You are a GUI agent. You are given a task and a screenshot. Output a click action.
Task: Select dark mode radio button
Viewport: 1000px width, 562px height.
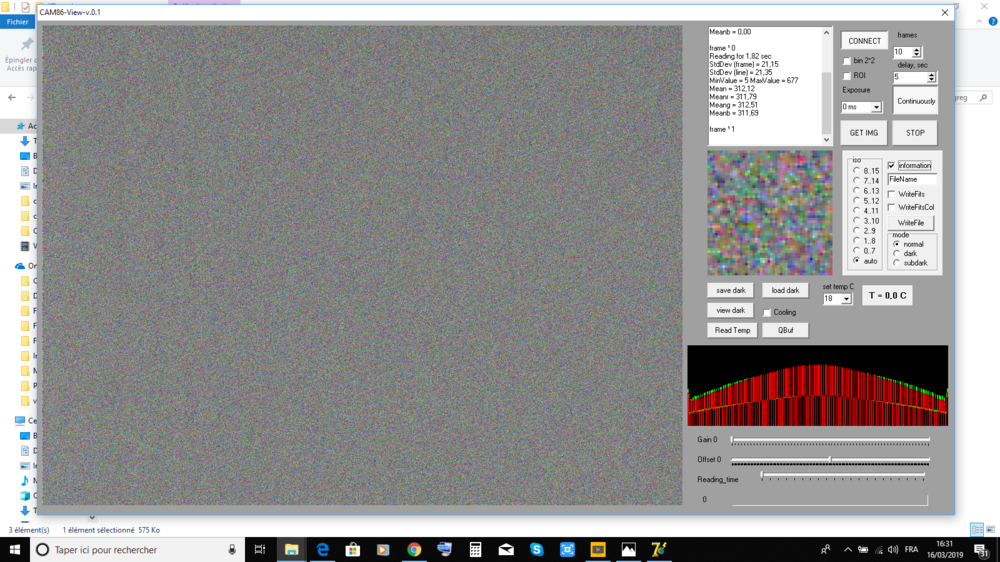point(897,253)
